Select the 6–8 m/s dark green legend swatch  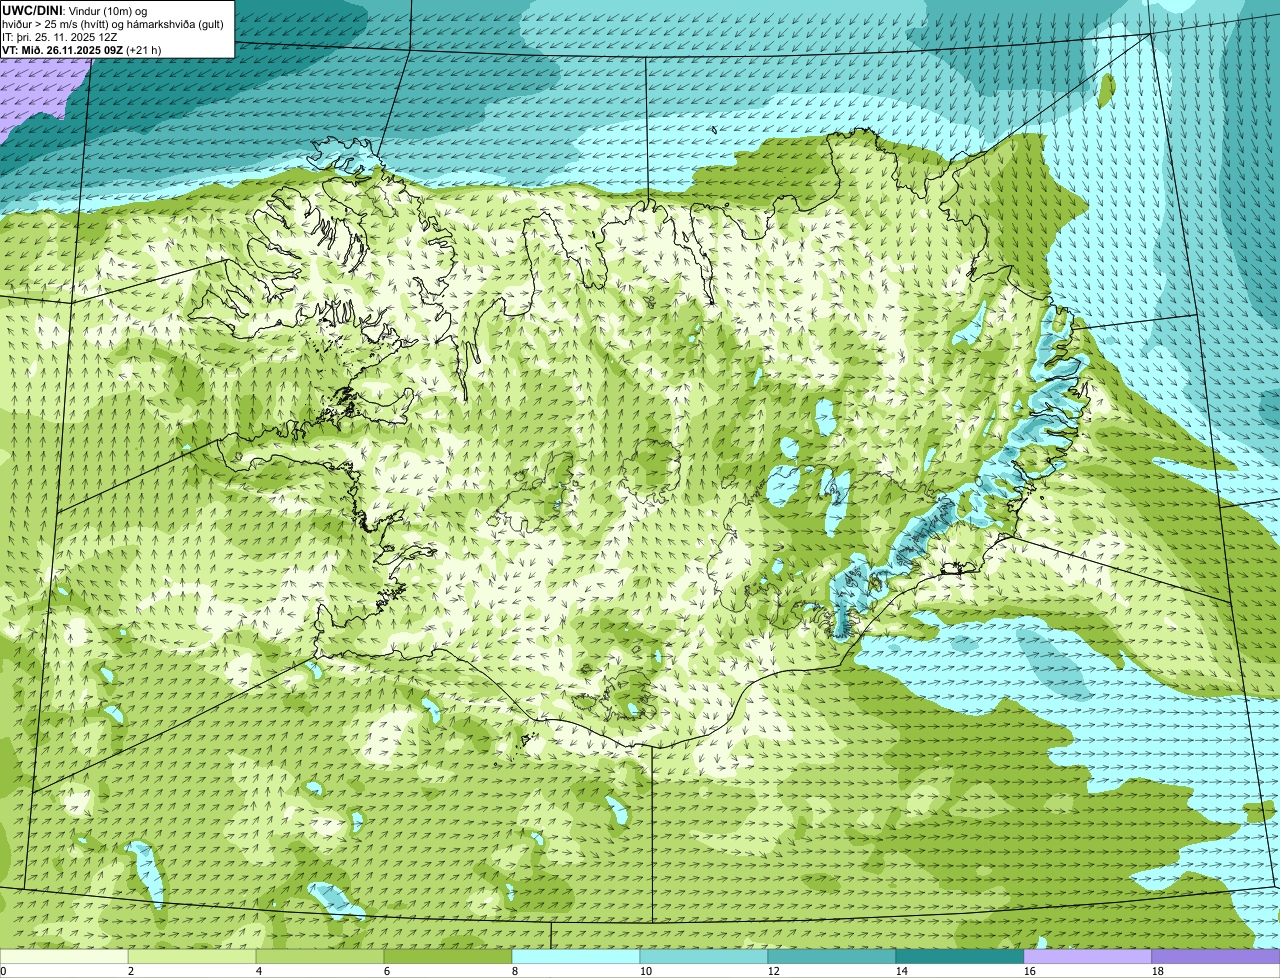(448, 956)
